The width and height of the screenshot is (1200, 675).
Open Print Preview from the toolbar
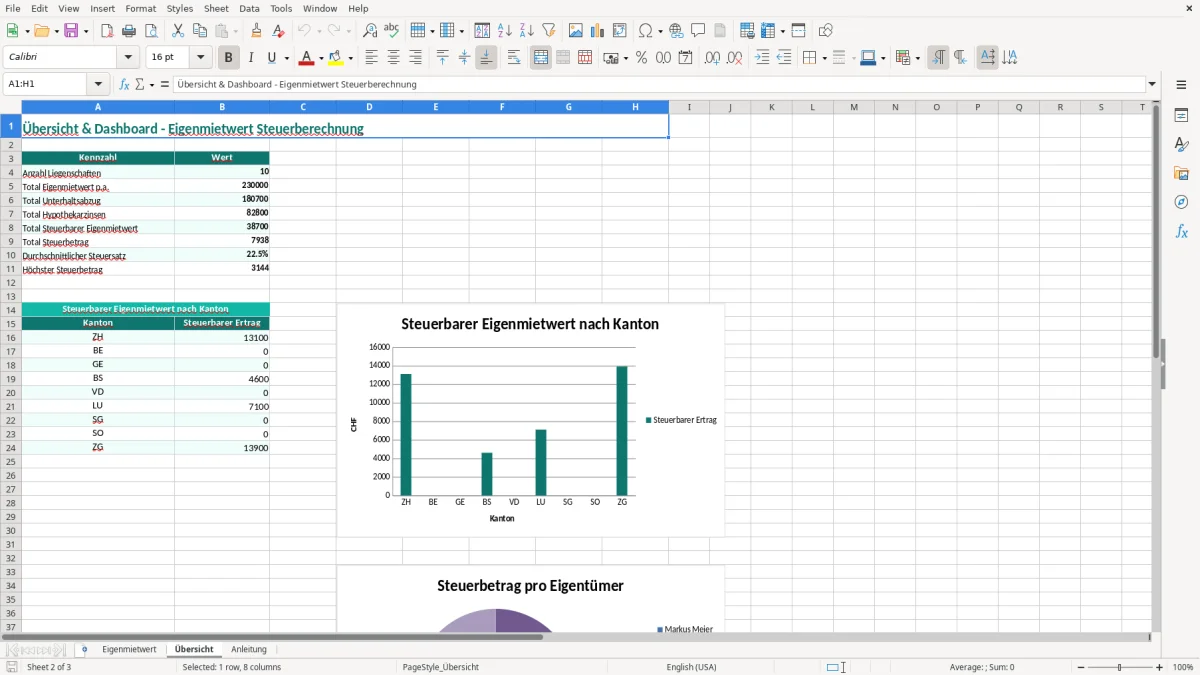[151, 31]
